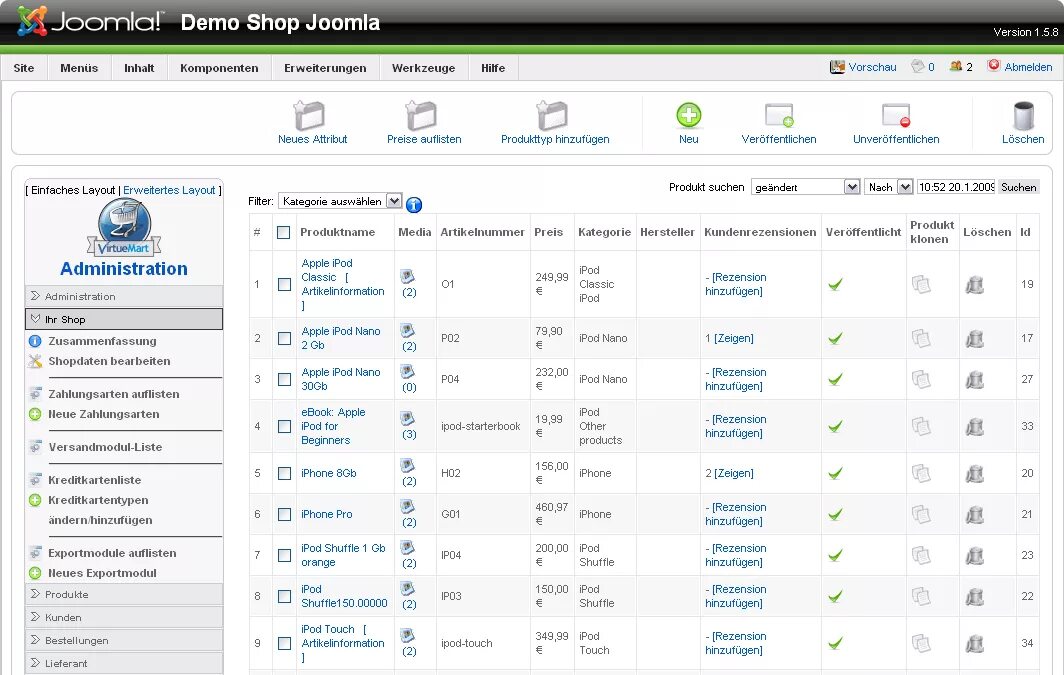Expand the Bestellungen sidebar section
This screenshot has height=675, width=1064.
(124, 640)
